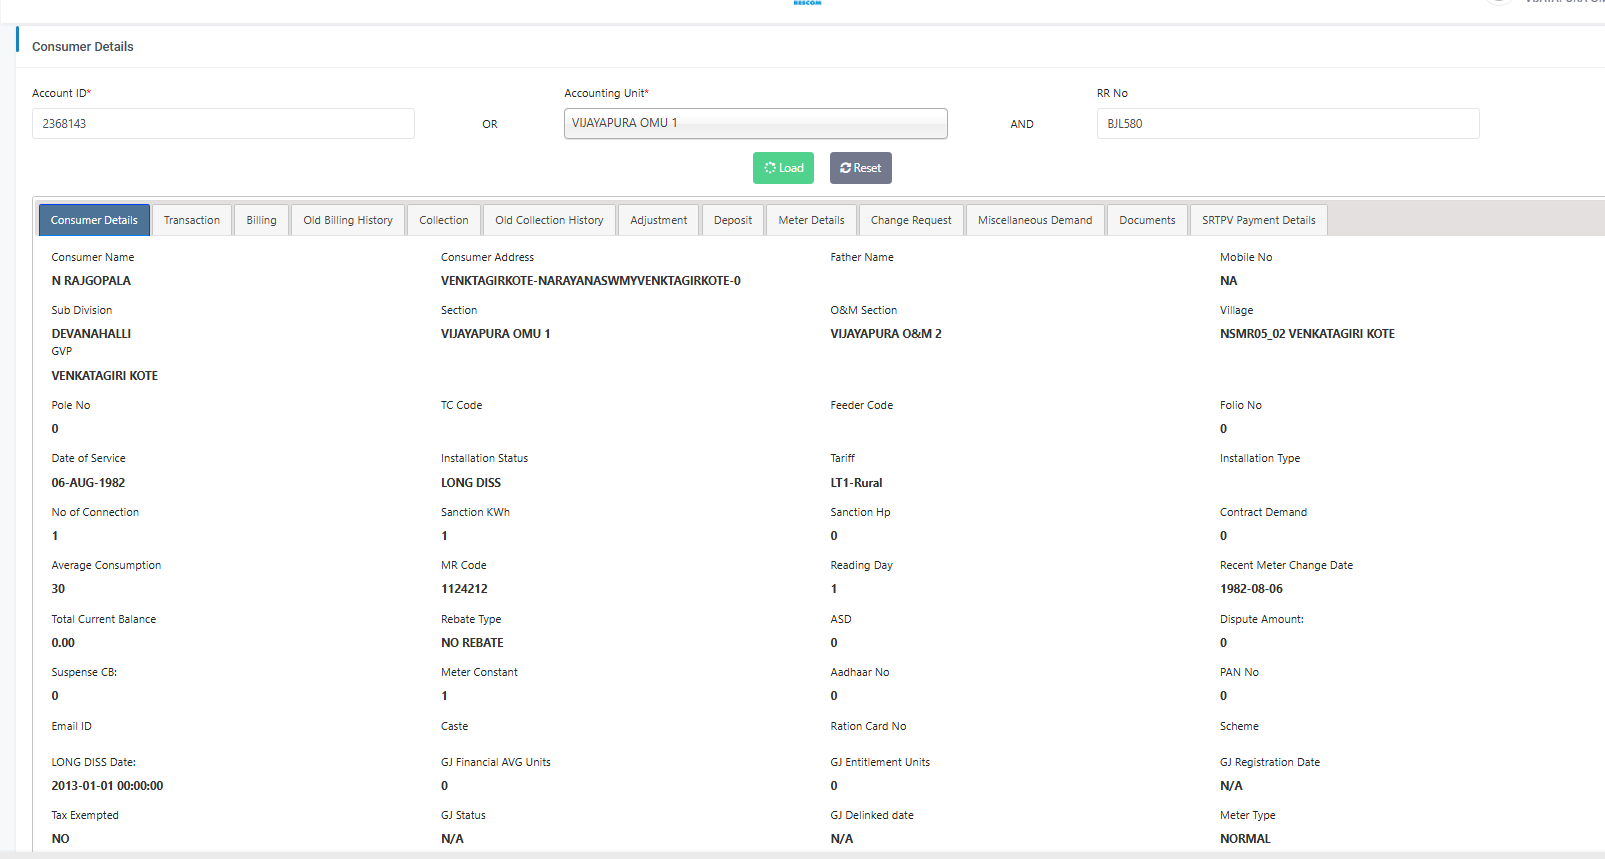
Task: Switch to the Collection tab
Action: tap(444, 220)
